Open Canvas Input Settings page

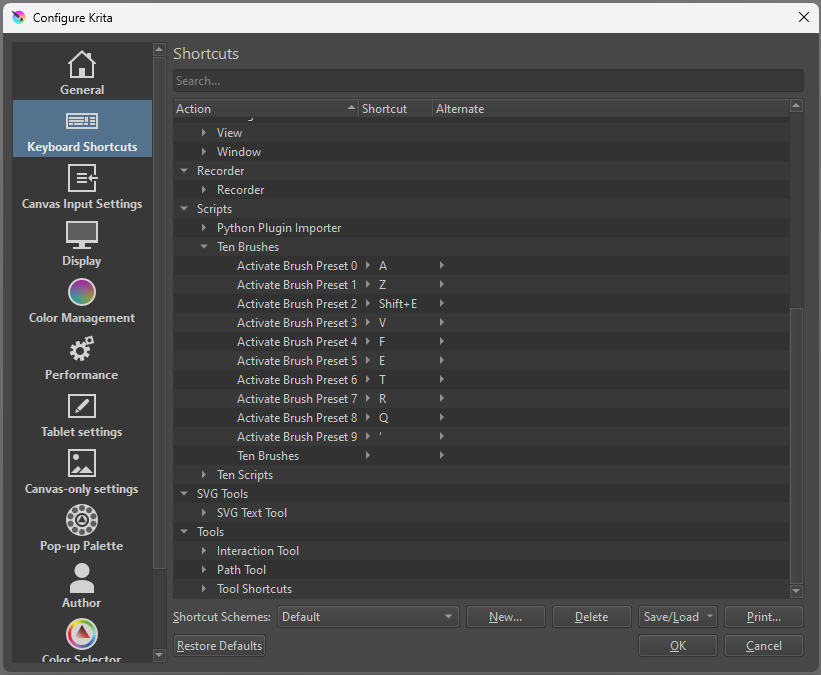tap(82, 186)
